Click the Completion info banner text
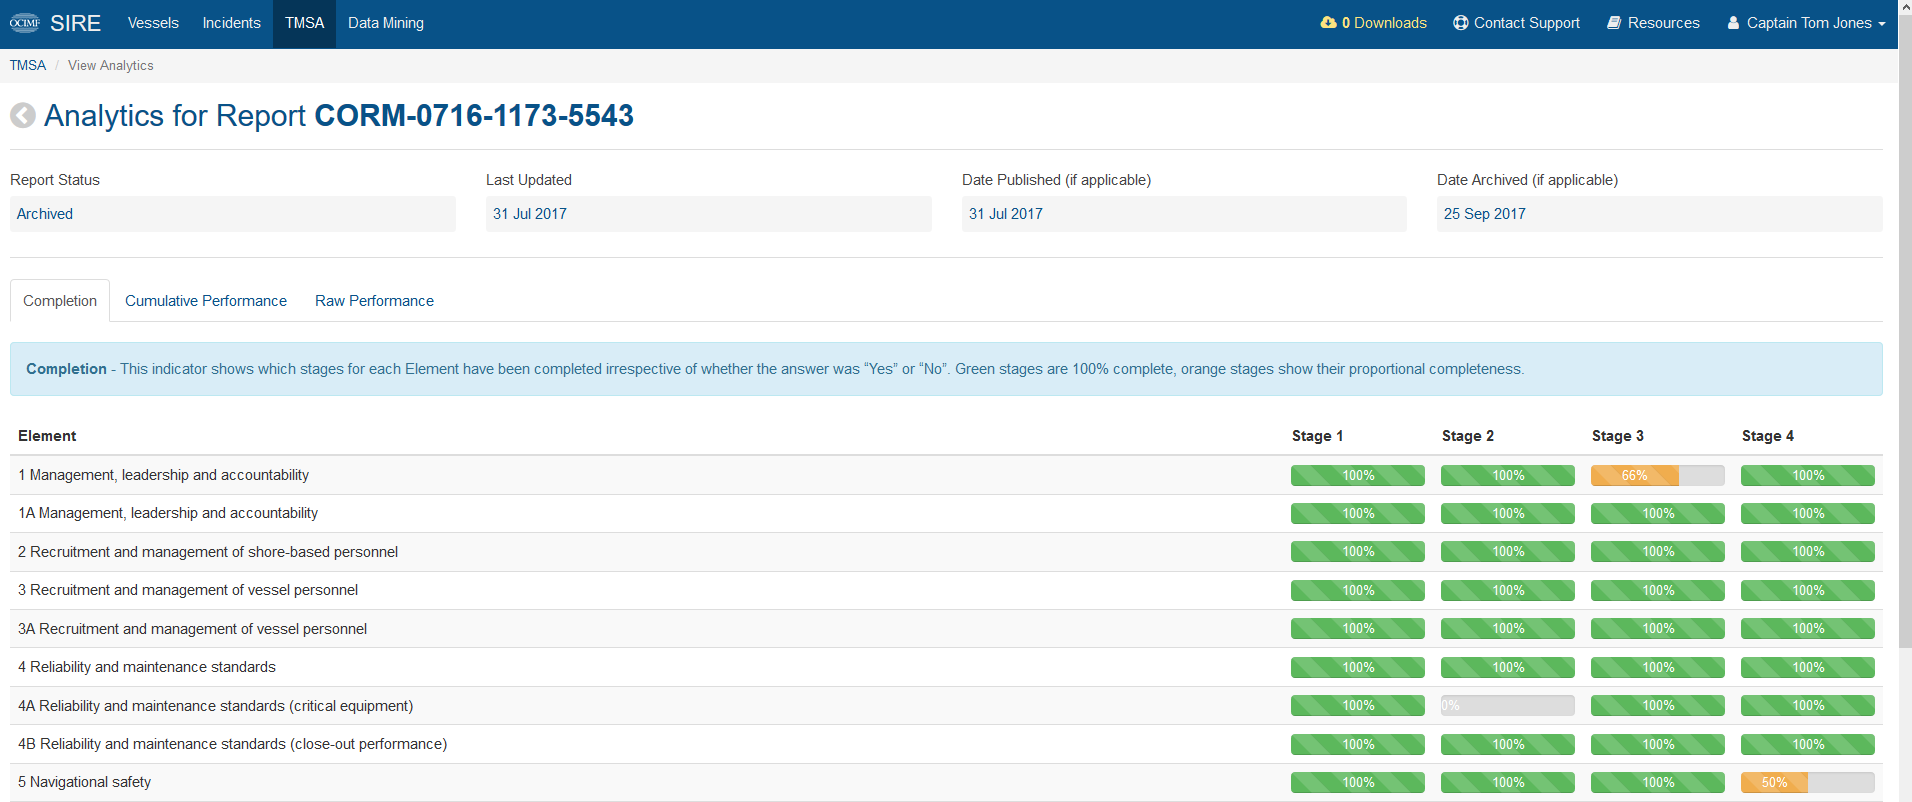The width and height of the screenshot is (1912, 802). click(x=775, y=369)
